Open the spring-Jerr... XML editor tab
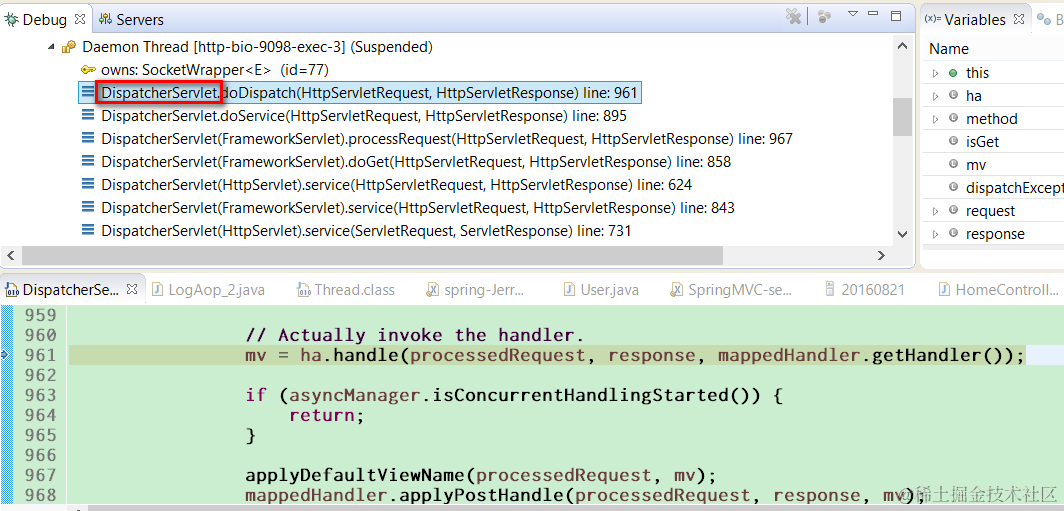The height and width of the screenshot is (511, 1064). pyautogui.click(x=476, y=290)
